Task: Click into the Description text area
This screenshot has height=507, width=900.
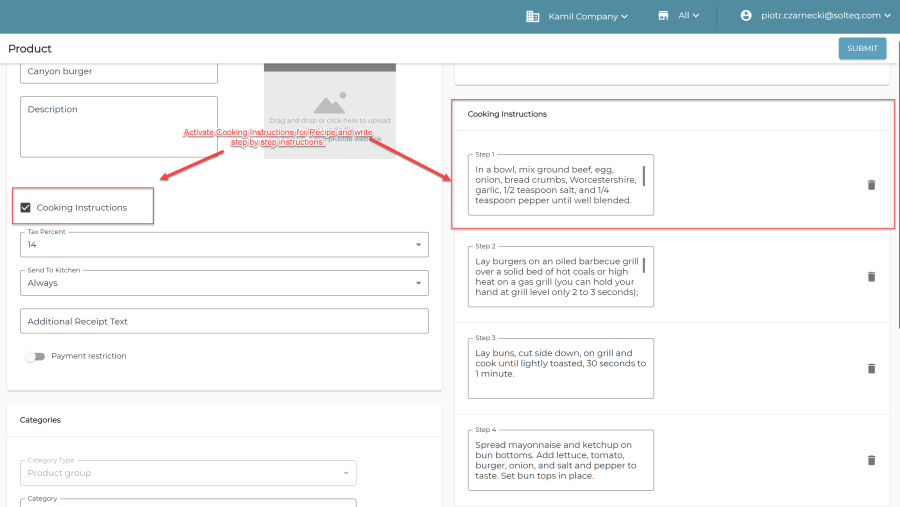Action: pyautogui.click(x=119, y=127)
